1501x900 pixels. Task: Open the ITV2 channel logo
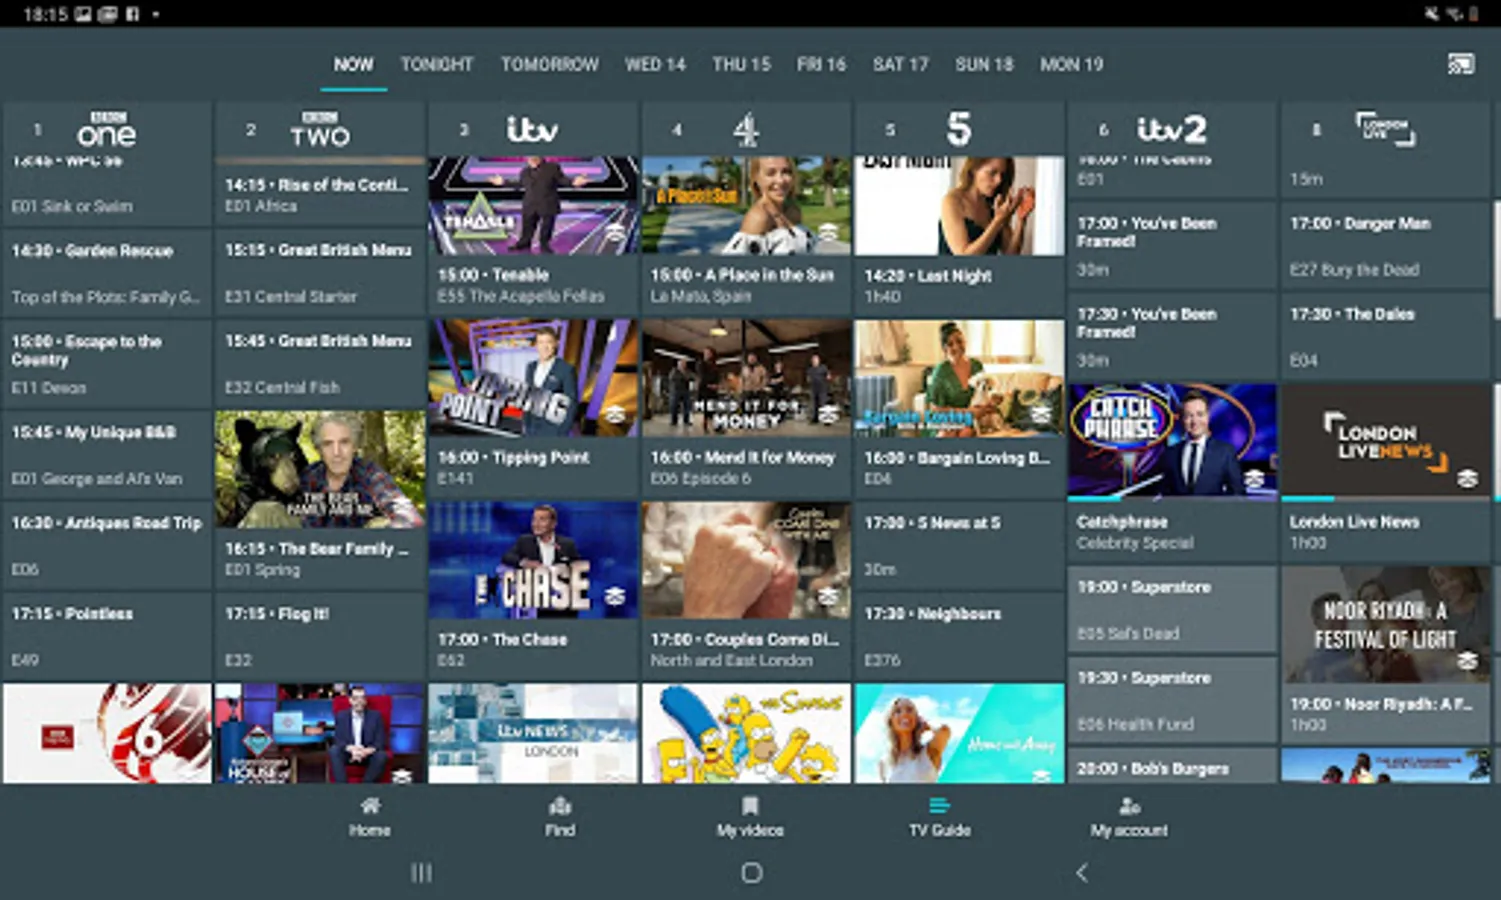point(1172,130)
